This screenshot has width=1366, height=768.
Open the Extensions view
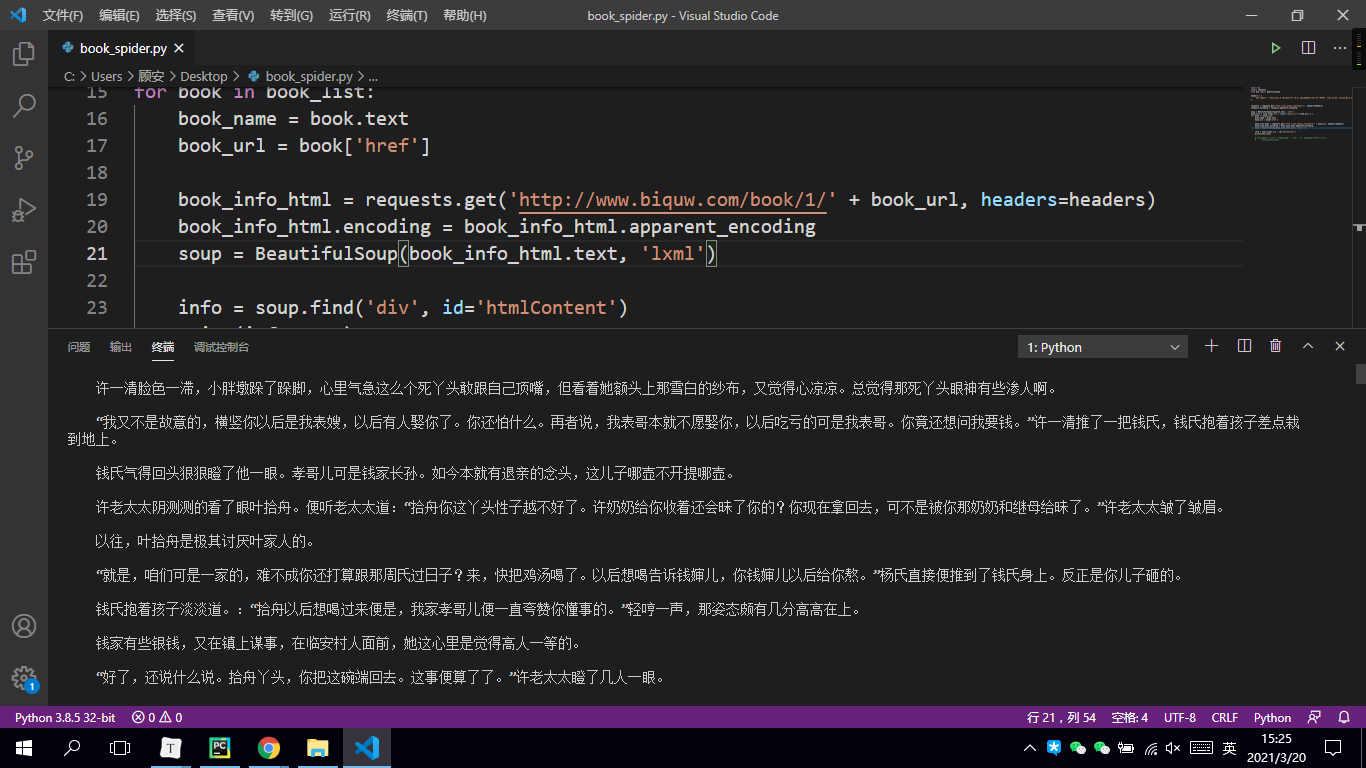point(24,262)
